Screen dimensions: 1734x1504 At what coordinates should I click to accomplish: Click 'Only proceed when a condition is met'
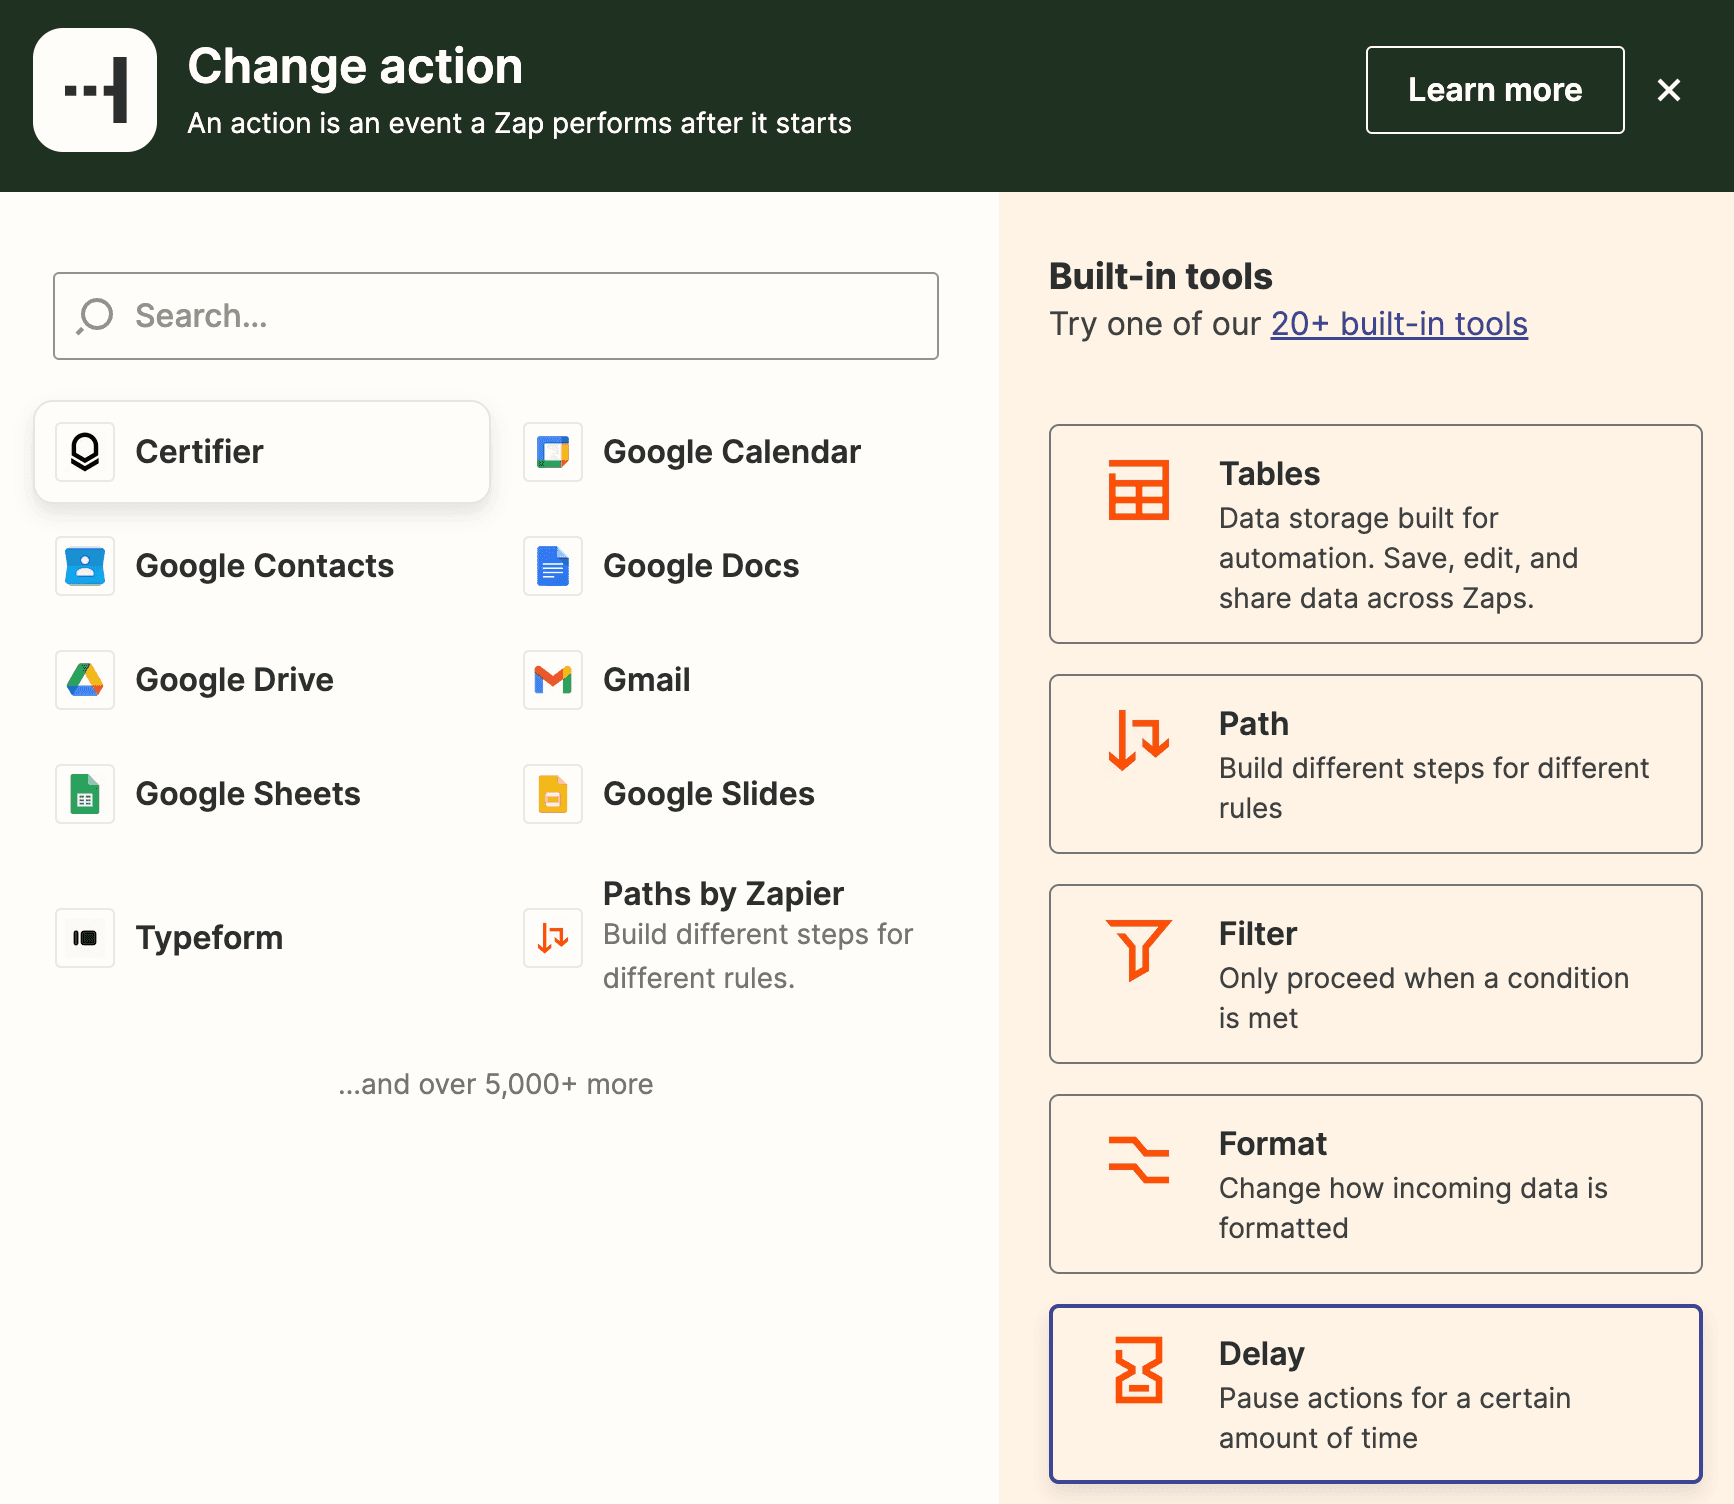point(1424,998)
